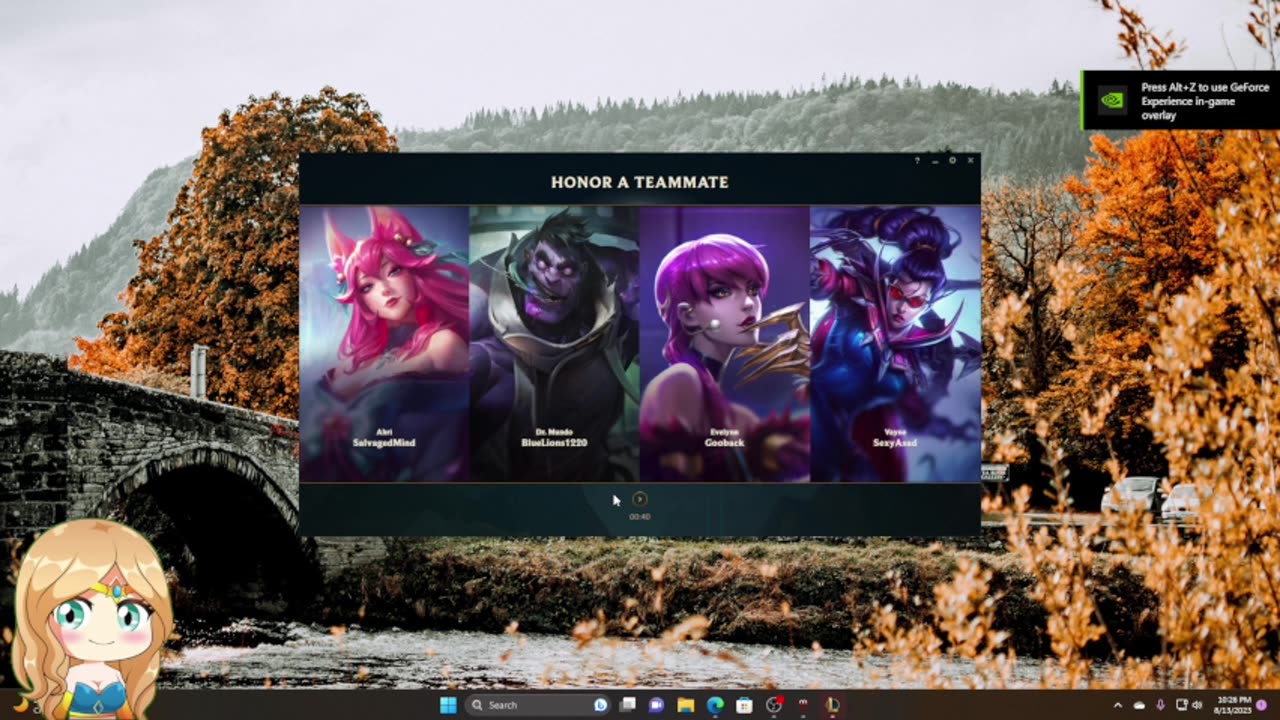Viewport: 1280px width, 720px height.
Task: Minimize the League client window
Action: click(935, 160)
